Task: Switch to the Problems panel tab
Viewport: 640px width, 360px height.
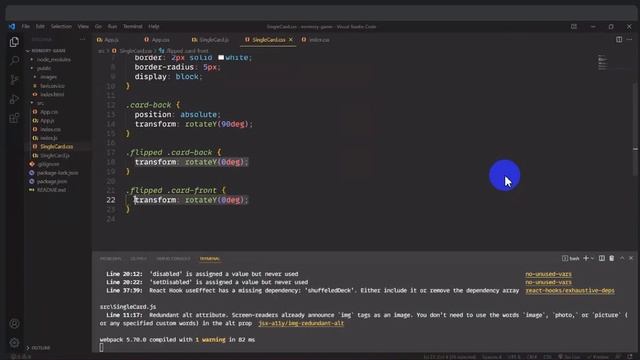Action: pos(111,259)
